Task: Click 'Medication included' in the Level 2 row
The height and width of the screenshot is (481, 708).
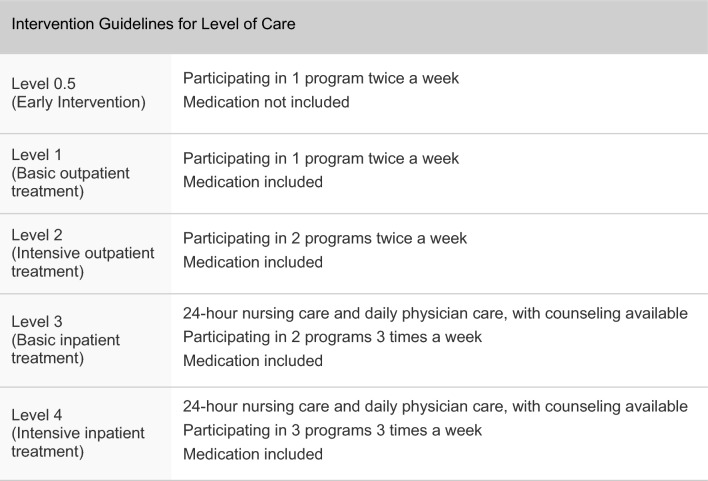Action: (x=253, y=262)
